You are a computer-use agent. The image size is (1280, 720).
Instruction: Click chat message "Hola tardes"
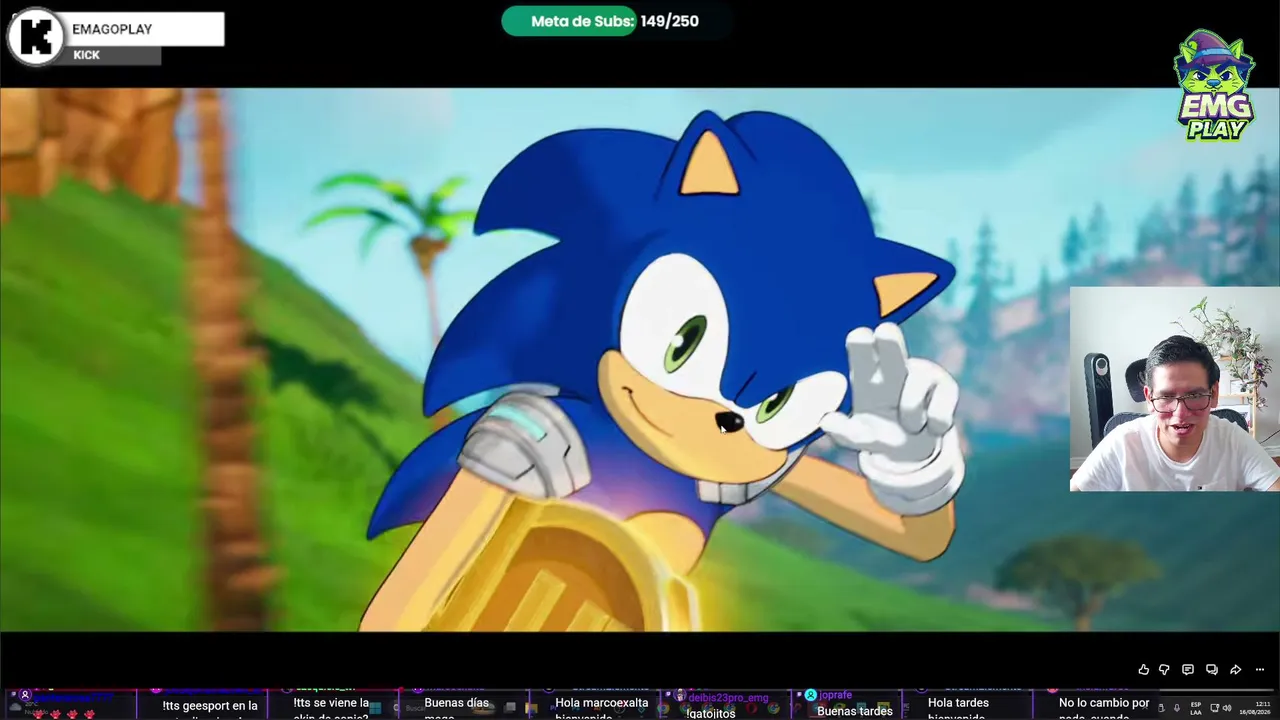(958, 703)
